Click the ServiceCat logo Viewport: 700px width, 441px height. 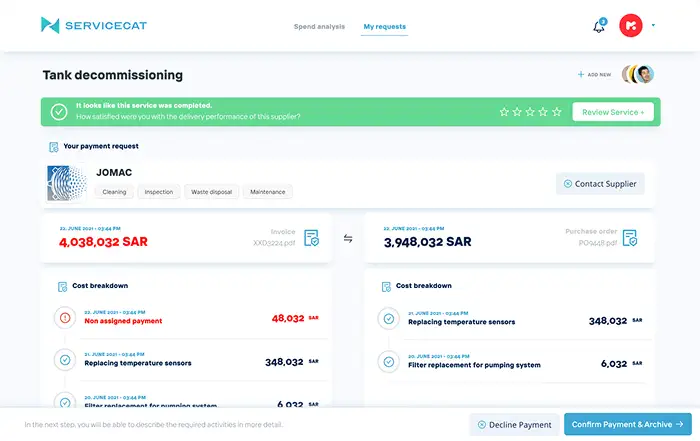click(x=94, y=25)
